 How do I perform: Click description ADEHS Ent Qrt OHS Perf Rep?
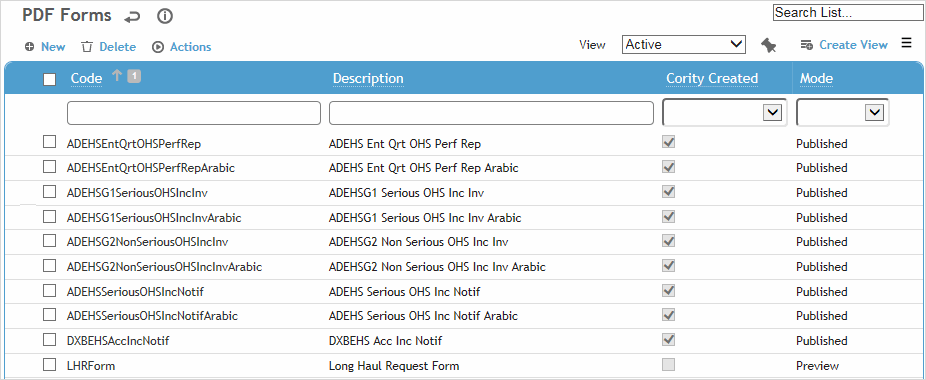tap(405, 144)
